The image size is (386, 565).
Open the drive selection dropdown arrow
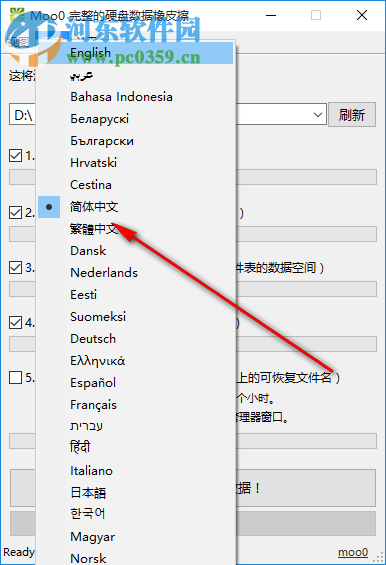pos(318,115)
